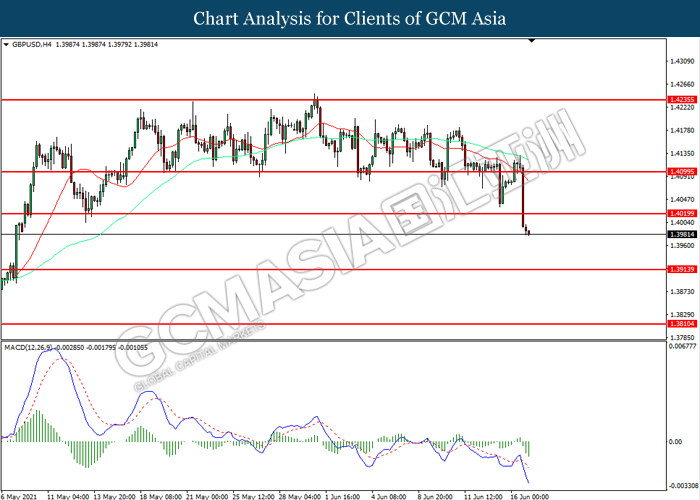The width and height of the screenshot is (700, 500).
Task: Select the 1.40199 red price label
Action: [682, 214]
